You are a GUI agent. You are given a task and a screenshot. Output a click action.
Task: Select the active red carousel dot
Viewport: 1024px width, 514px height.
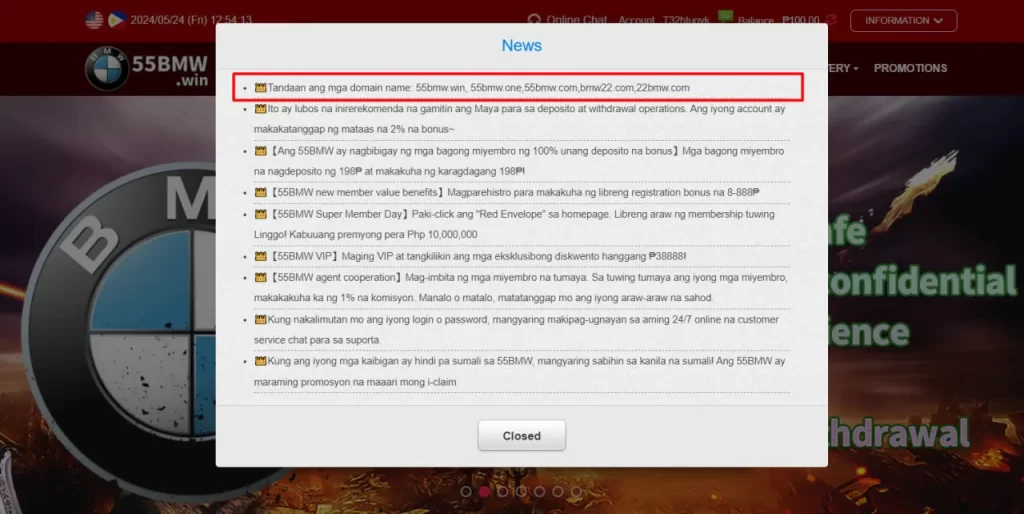coord(484,491)
